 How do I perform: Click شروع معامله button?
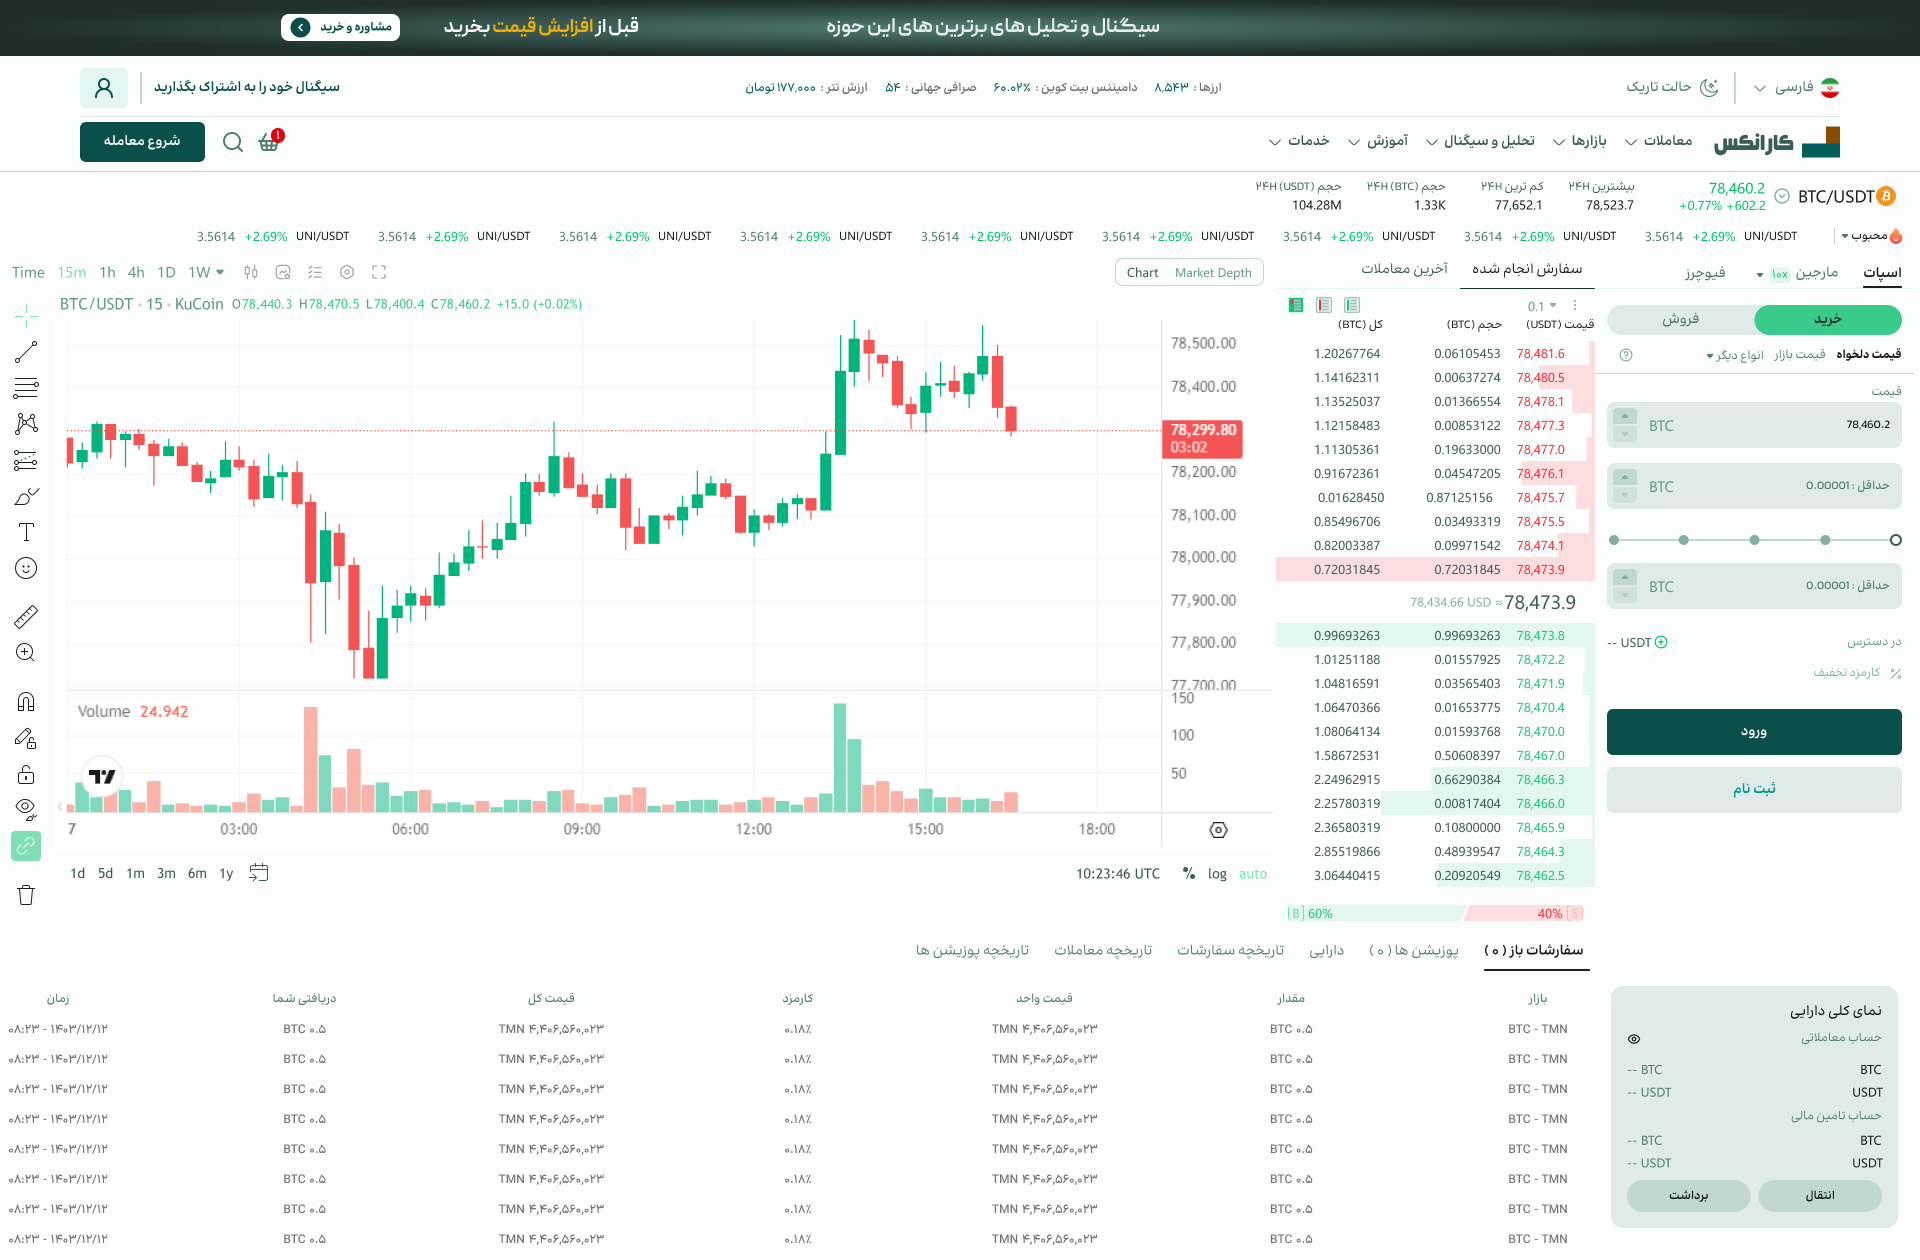tap(142, 142)
